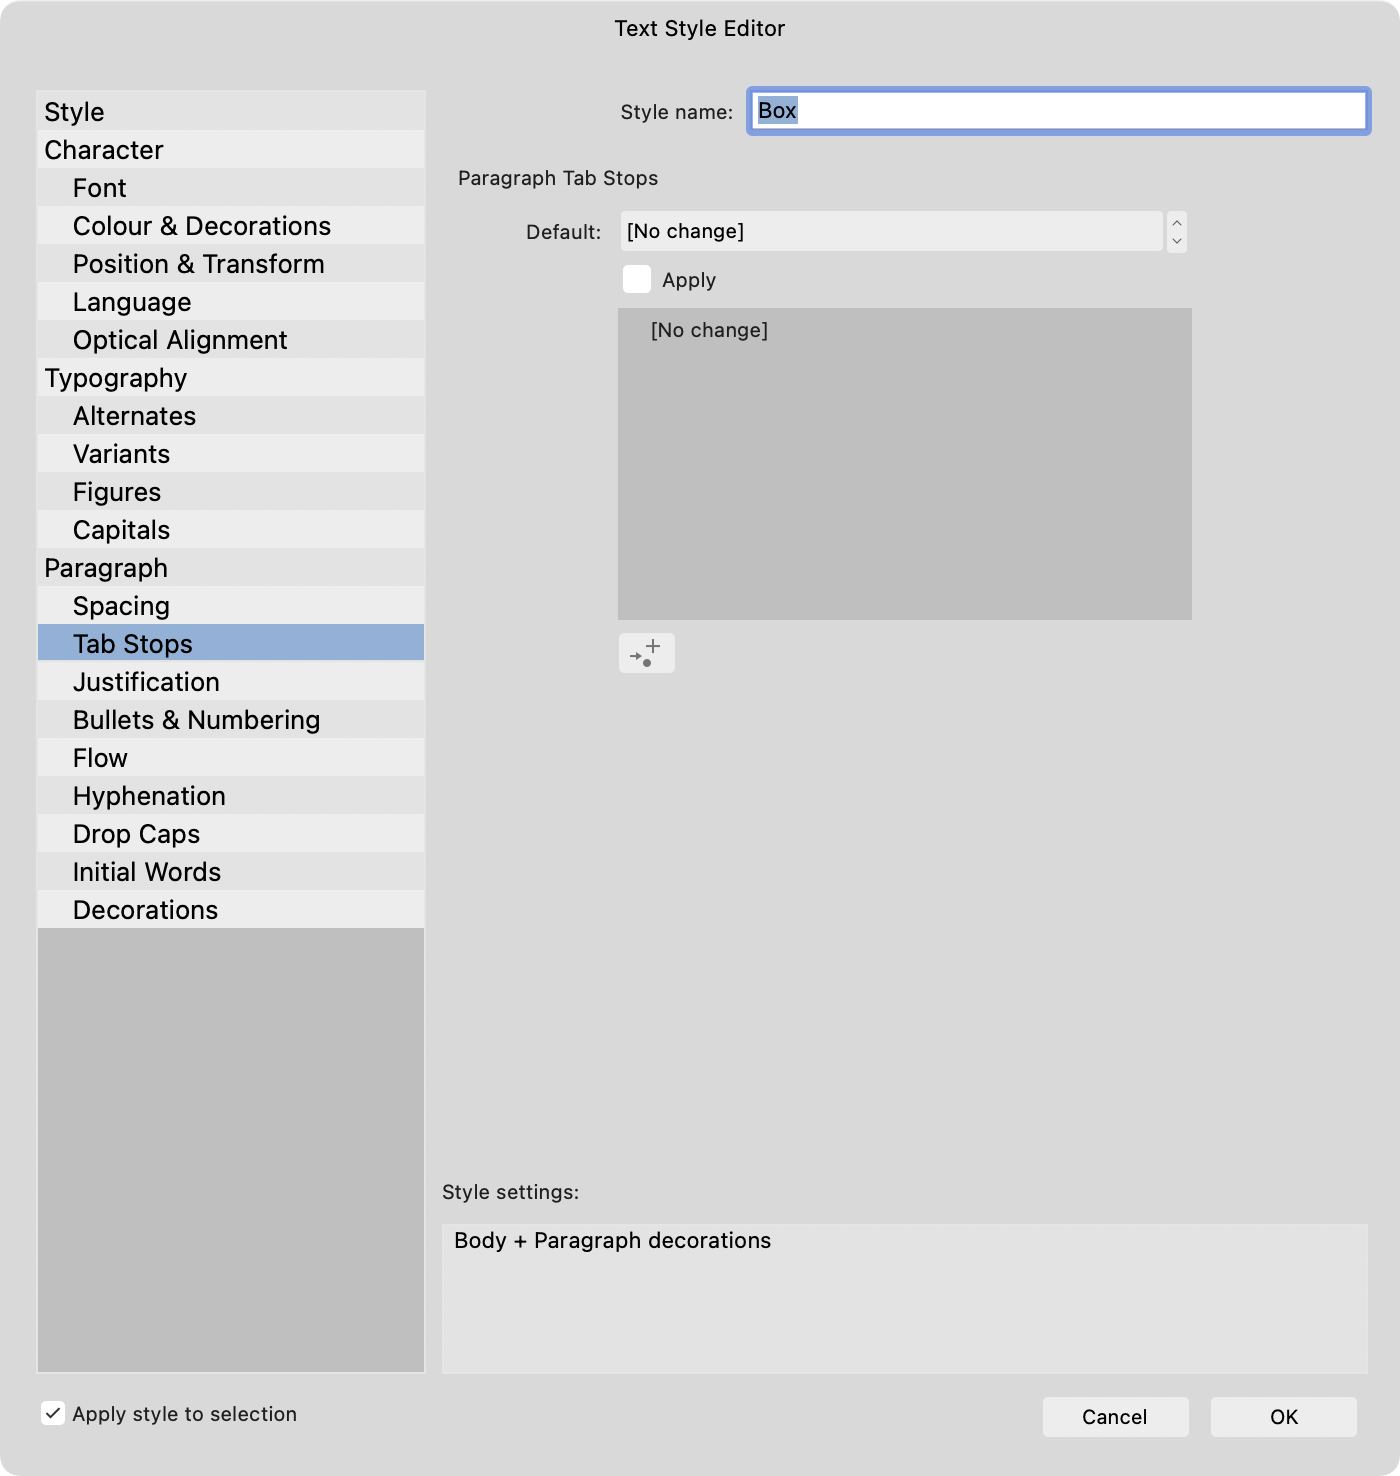Open Position & Transform settings

198,263
